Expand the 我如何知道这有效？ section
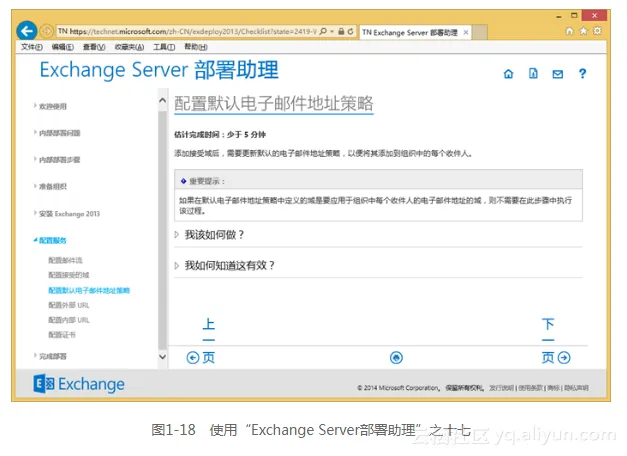This screenshot has height=456, width=627. coord(229,265)
